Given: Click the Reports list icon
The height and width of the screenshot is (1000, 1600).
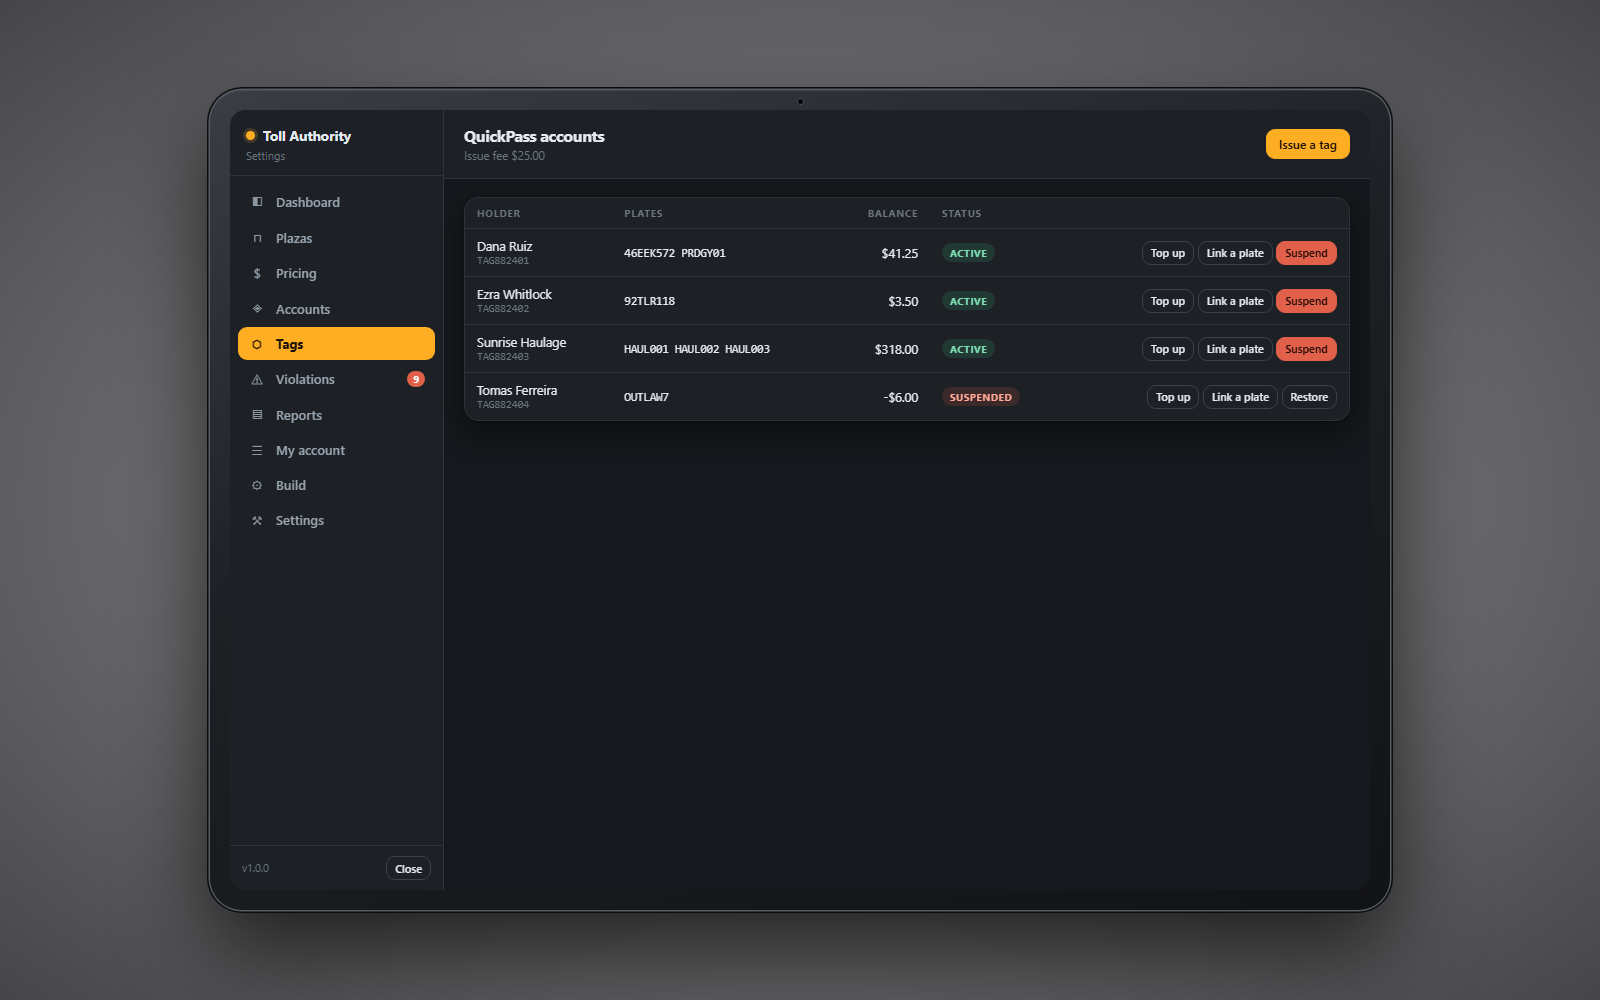Looking at the screenshot, I should pos(257,415).
